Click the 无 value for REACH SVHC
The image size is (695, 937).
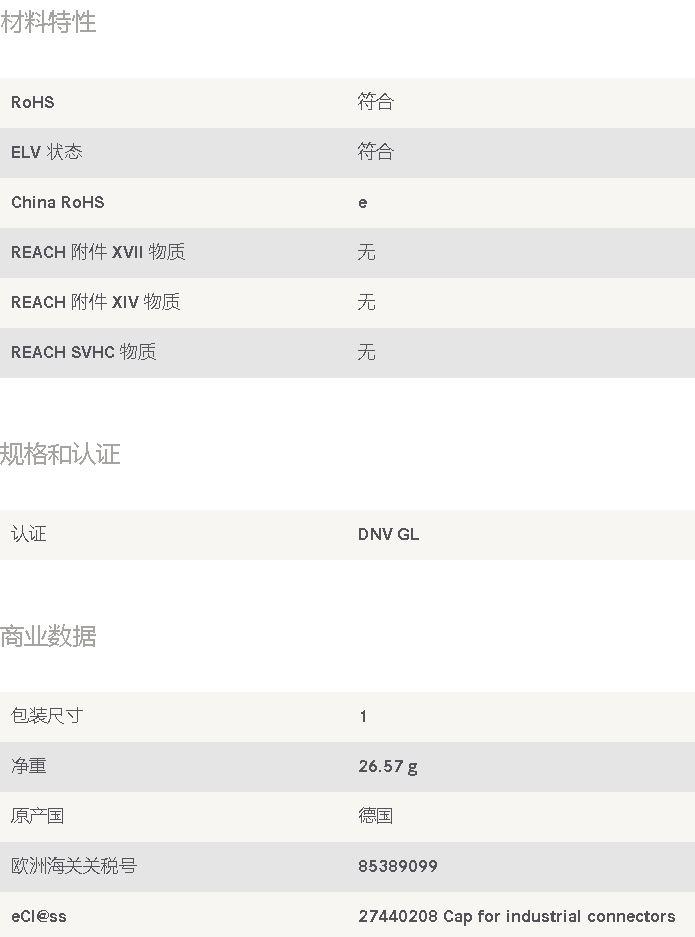click(366, 352)
